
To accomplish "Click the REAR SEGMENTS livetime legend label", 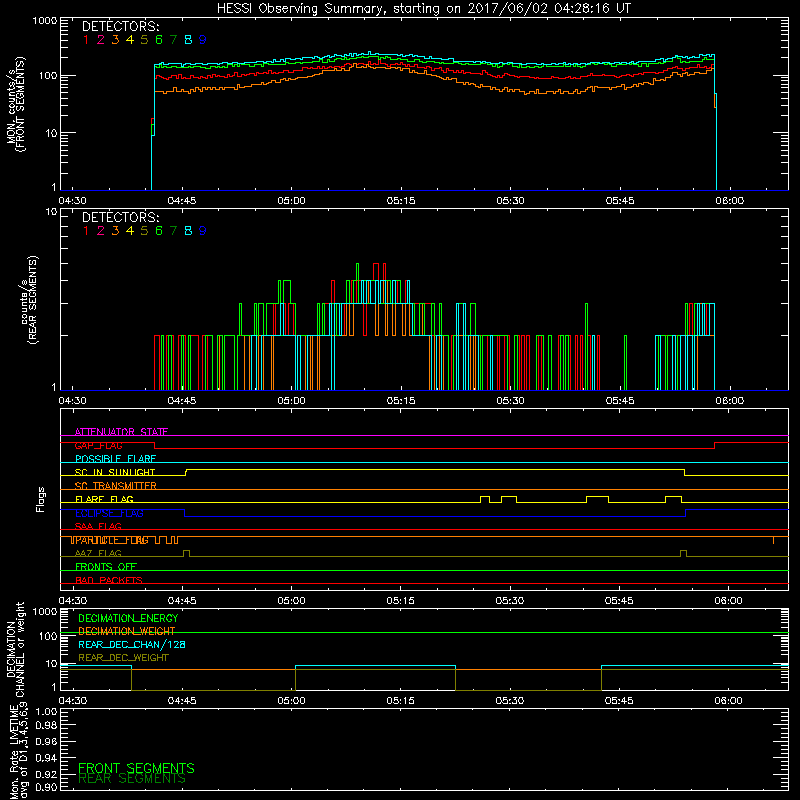I will [x=132, y=779].
